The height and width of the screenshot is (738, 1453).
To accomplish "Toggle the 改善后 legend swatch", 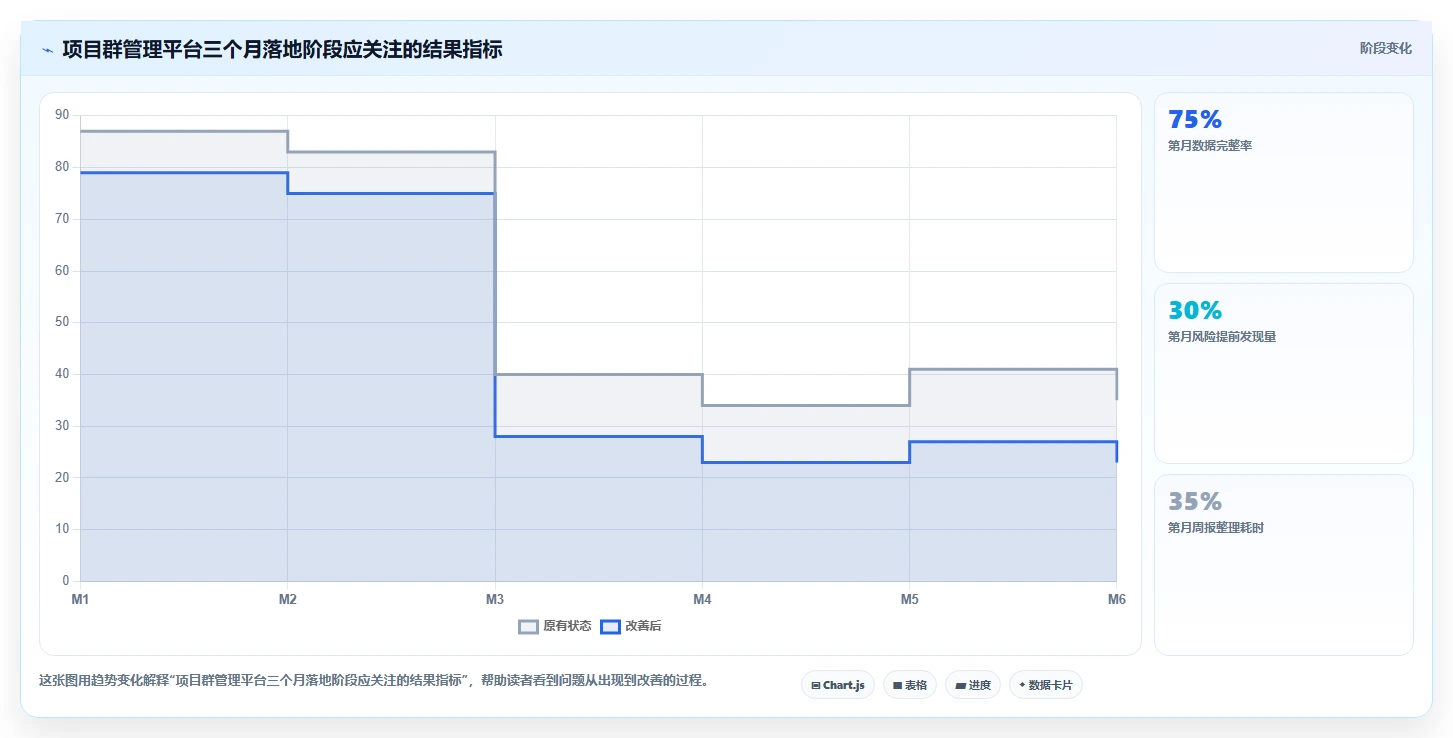I will pyautogui.click(x=610, y=627).
